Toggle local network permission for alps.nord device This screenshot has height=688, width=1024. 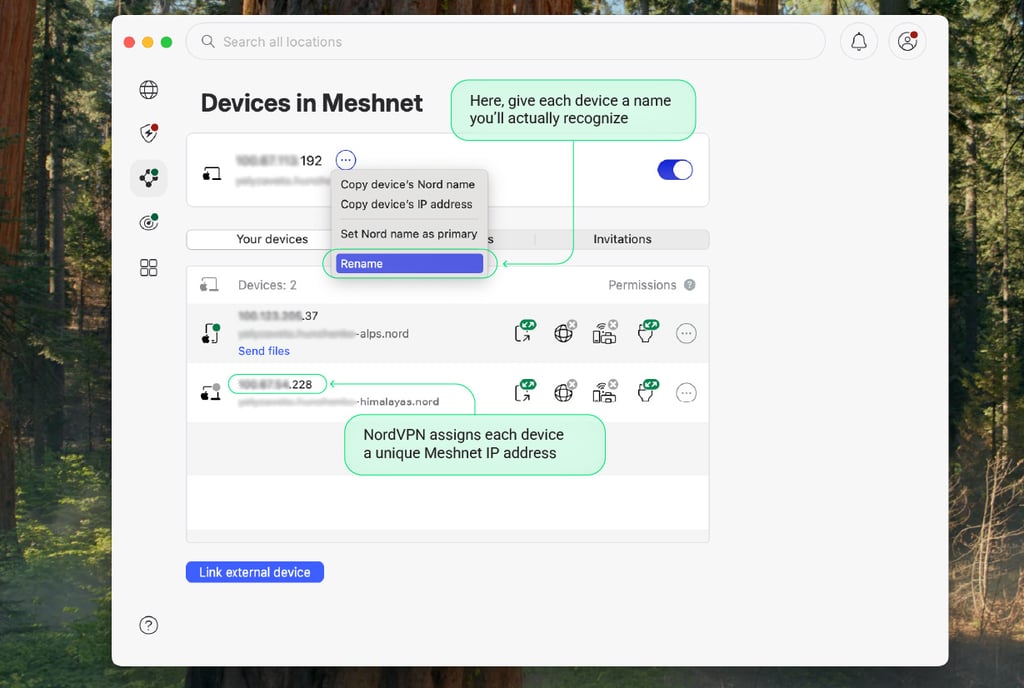point(605,332)
